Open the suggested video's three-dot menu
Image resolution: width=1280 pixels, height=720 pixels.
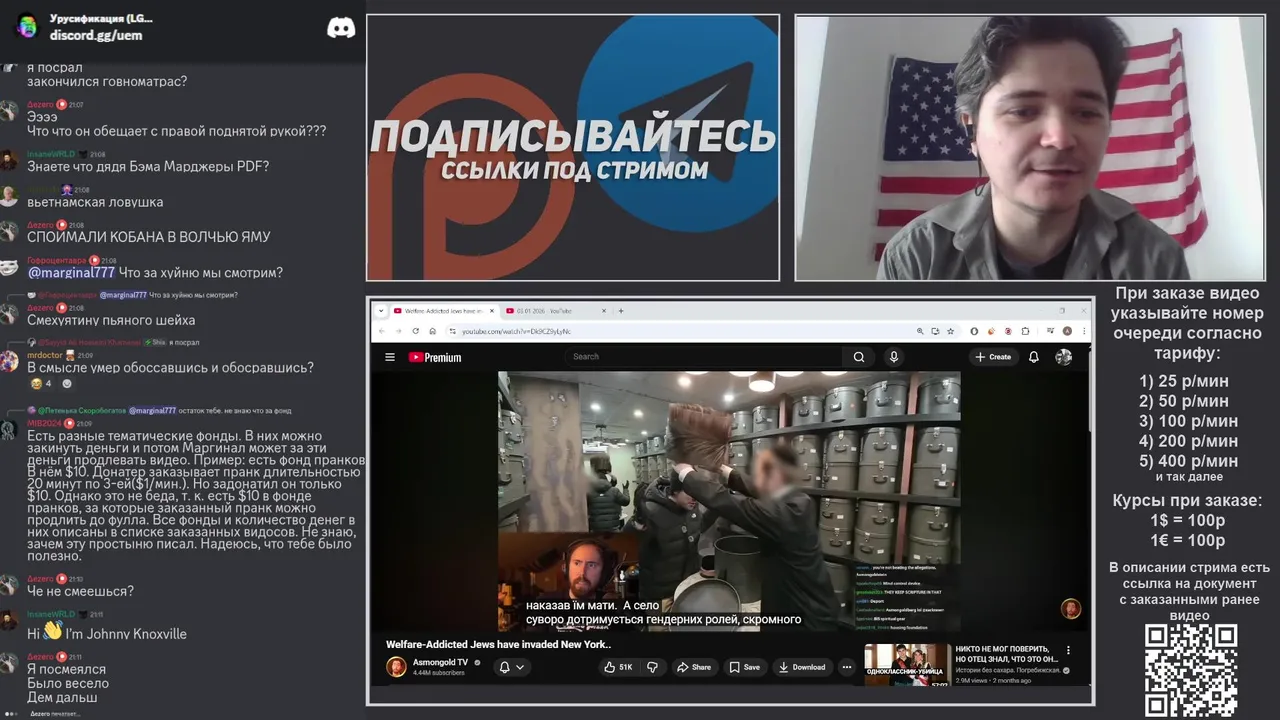[1068, 651]
